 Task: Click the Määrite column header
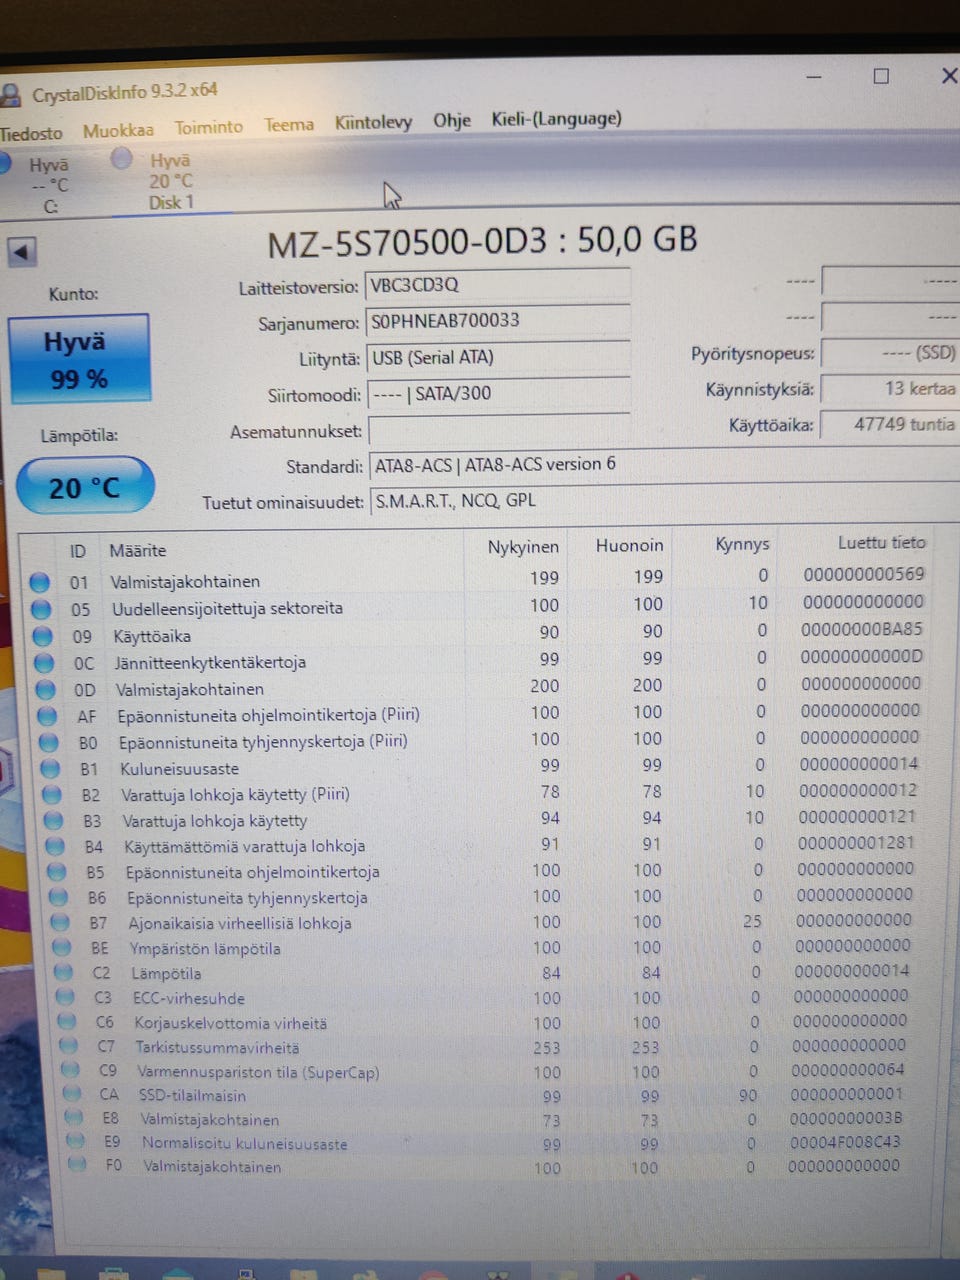(138, 551)
